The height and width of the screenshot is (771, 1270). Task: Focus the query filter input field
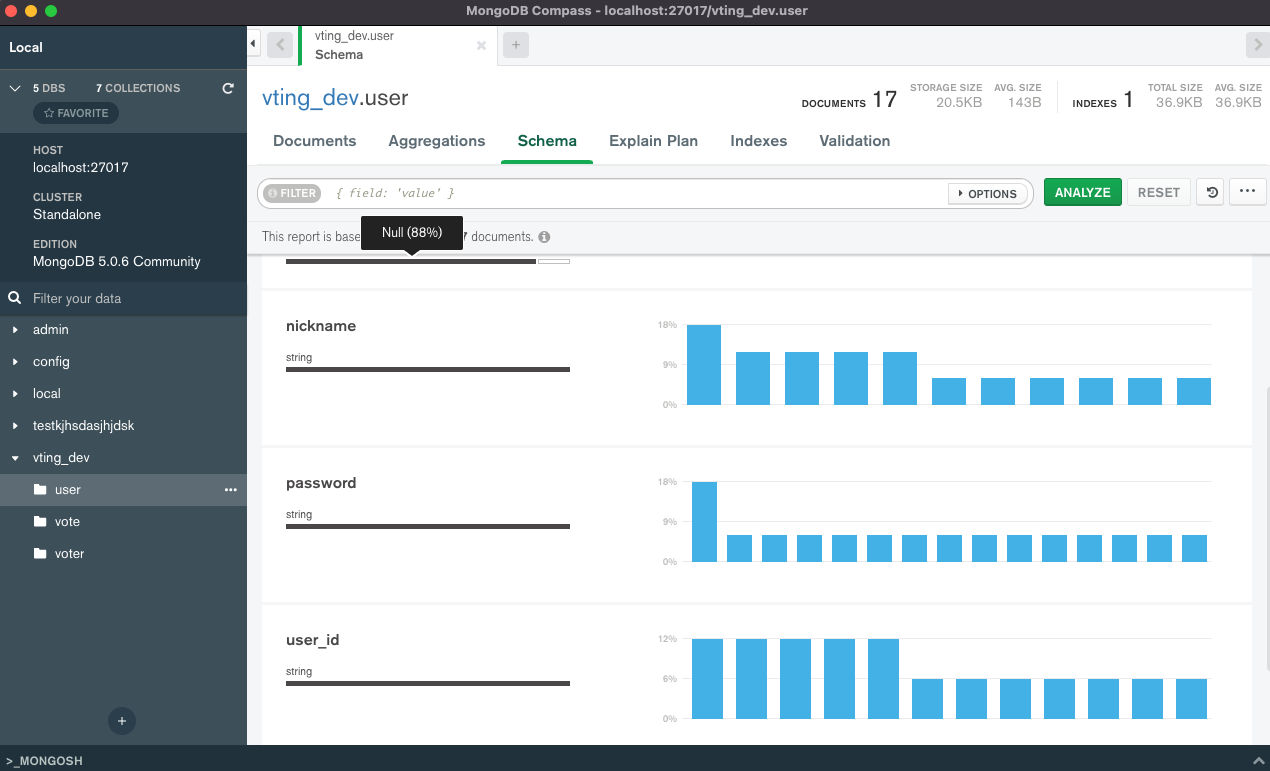pos(638,193)
